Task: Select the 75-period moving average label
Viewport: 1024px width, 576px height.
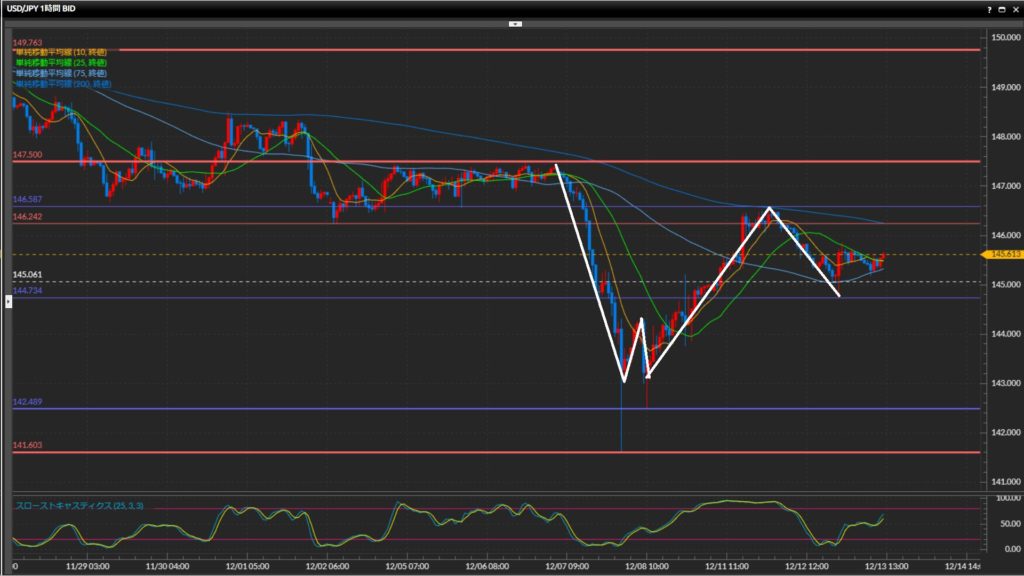Action: (x=62, y=73)
